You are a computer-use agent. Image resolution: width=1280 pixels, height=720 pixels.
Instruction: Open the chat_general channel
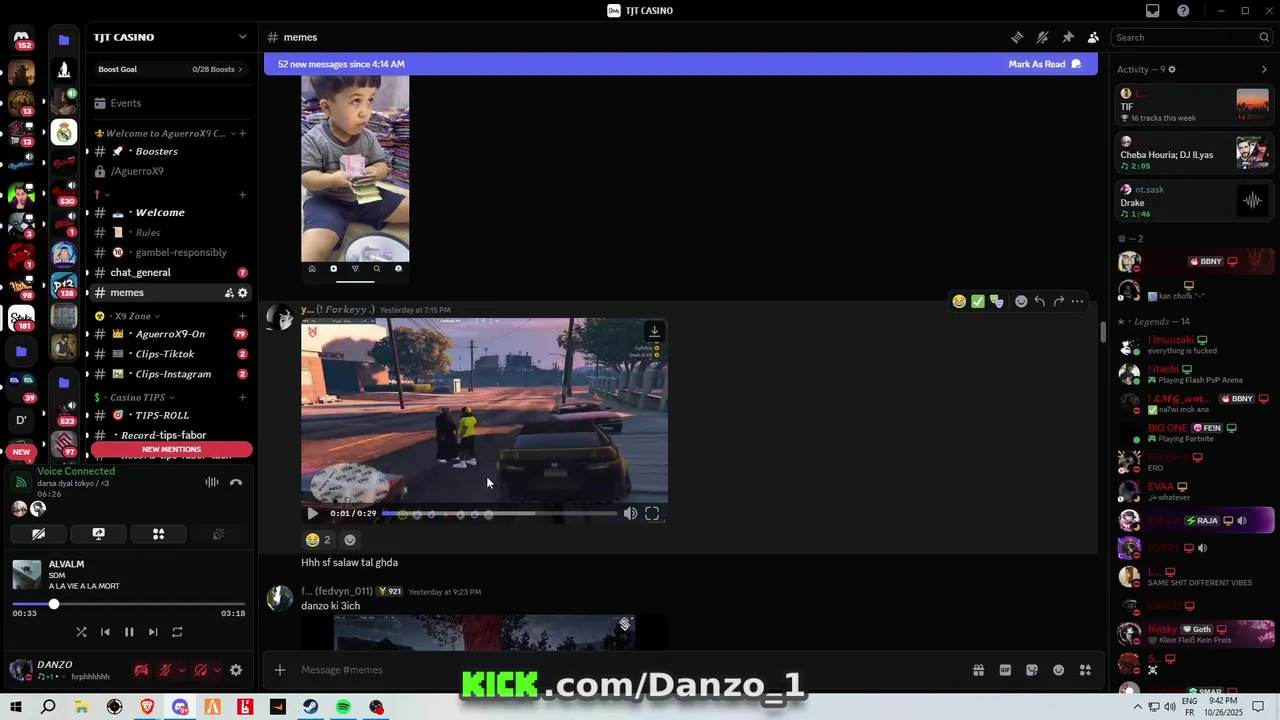(x=170, y=272)
